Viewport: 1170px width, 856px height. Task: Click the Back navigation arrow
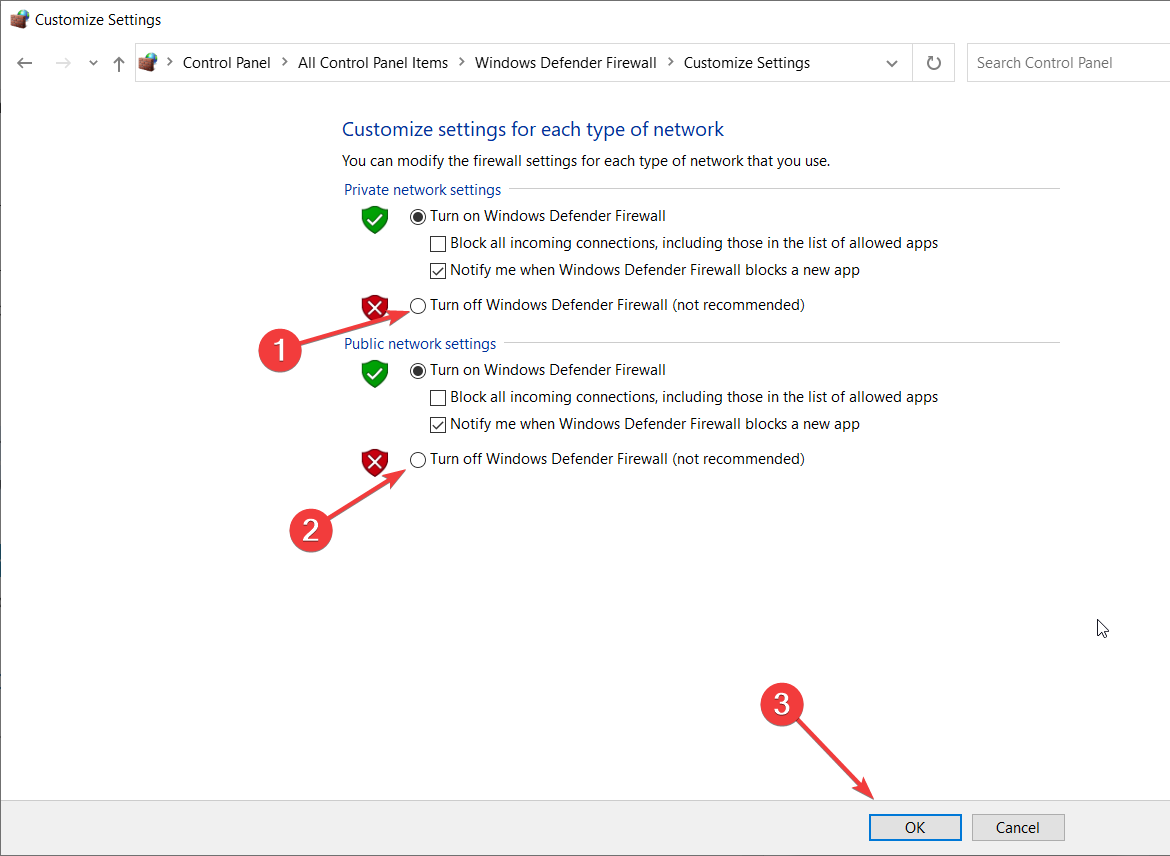coord(25,63)
